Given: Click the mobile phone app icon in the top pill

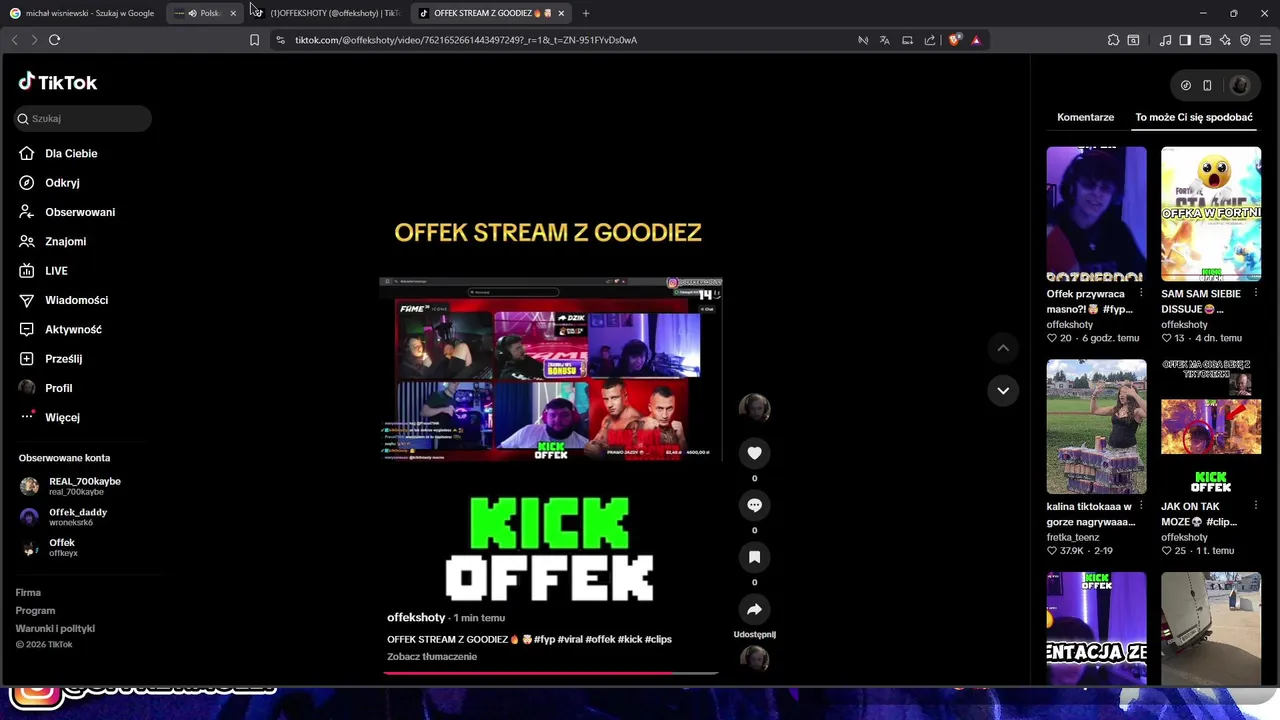Looking at the screenshot, I should [x=1207, y=86].
